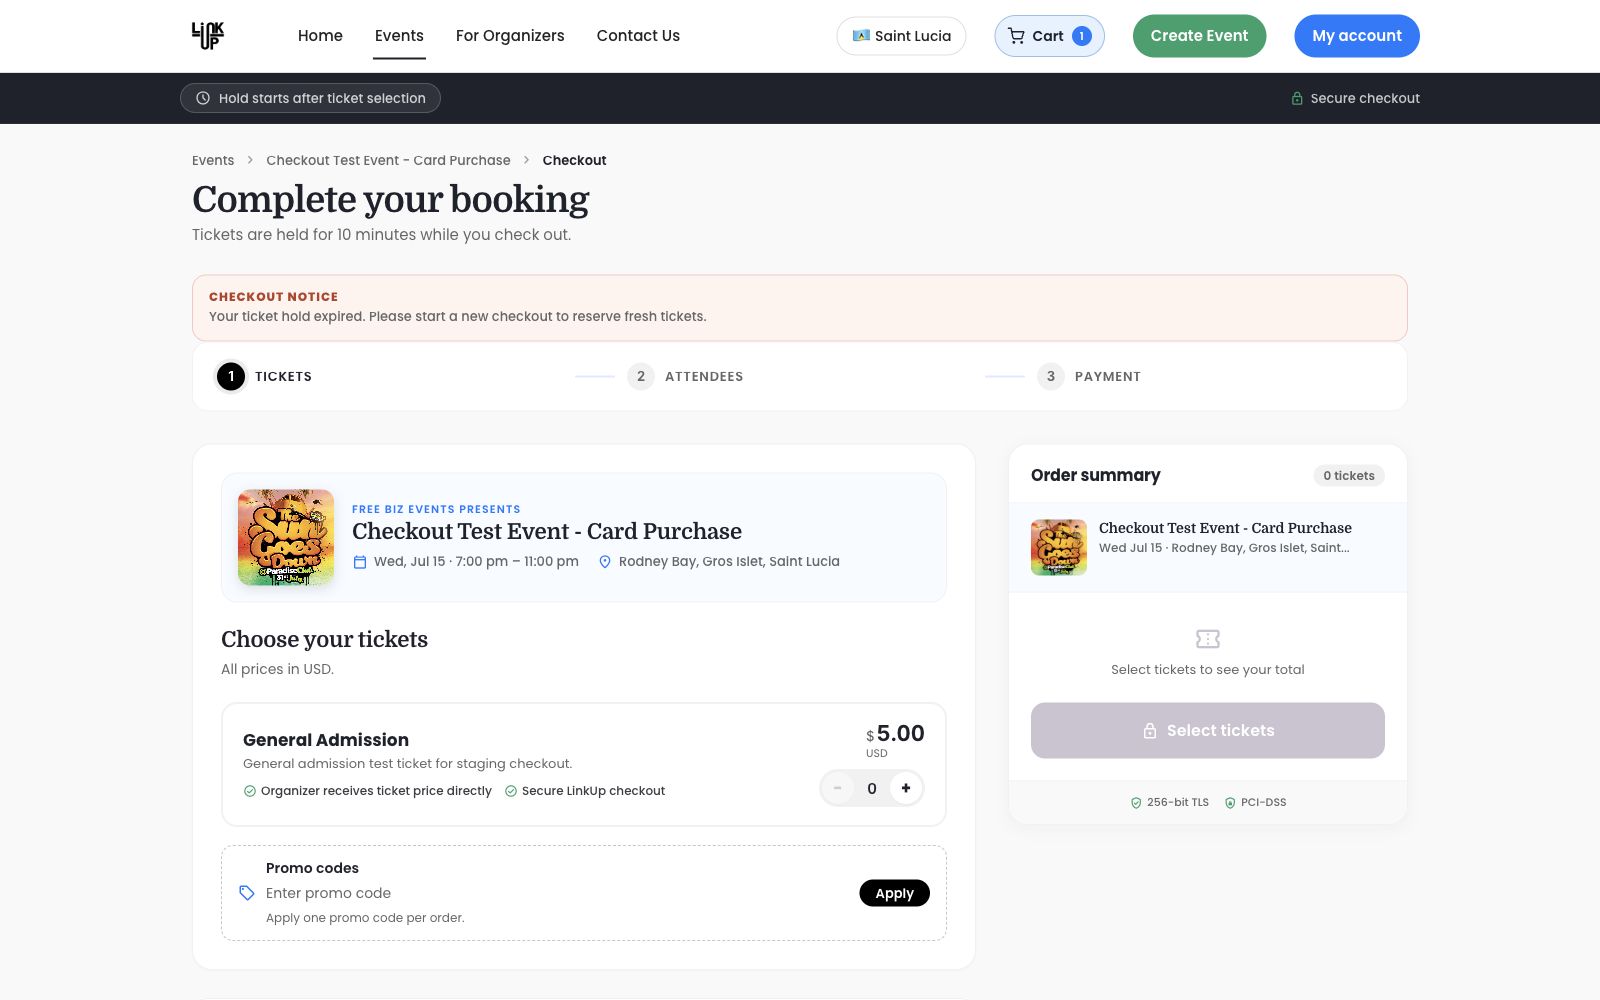Click the Hold starts after ticket selection pill
This screenshot has height=1000, width=1600.
[x=310, y=98]
